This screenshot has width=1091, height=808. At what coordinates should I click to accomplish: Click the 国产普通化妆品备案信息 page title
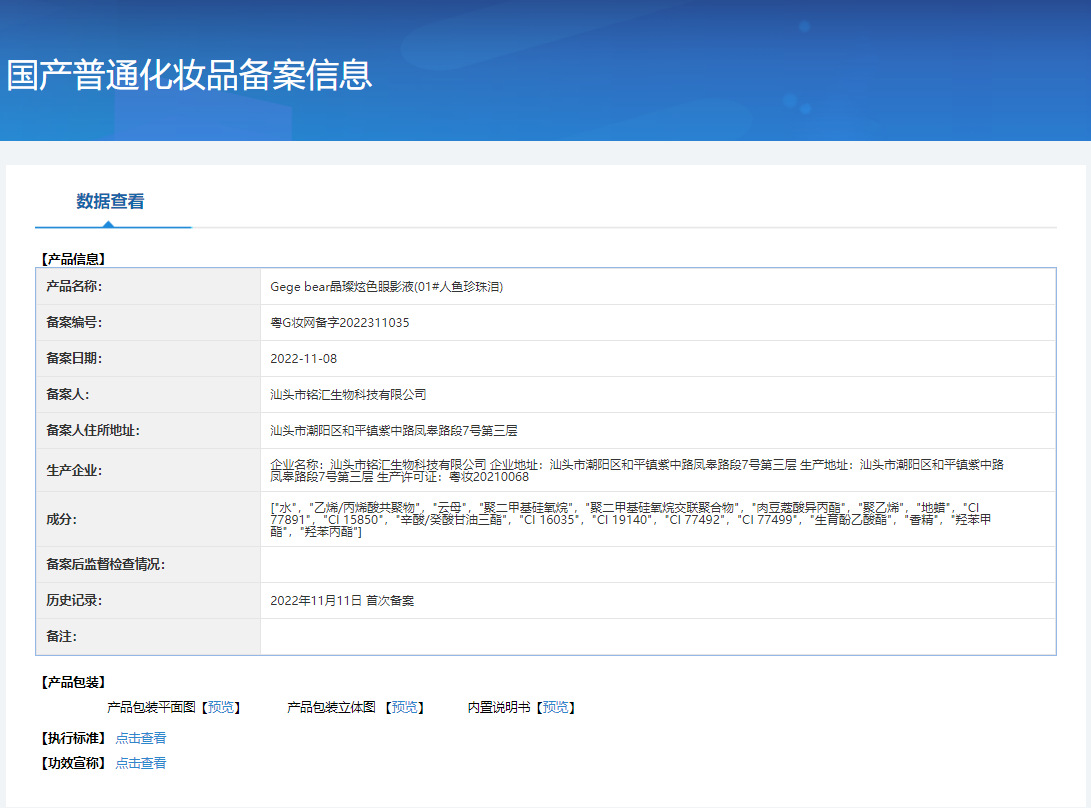(189, 75)
